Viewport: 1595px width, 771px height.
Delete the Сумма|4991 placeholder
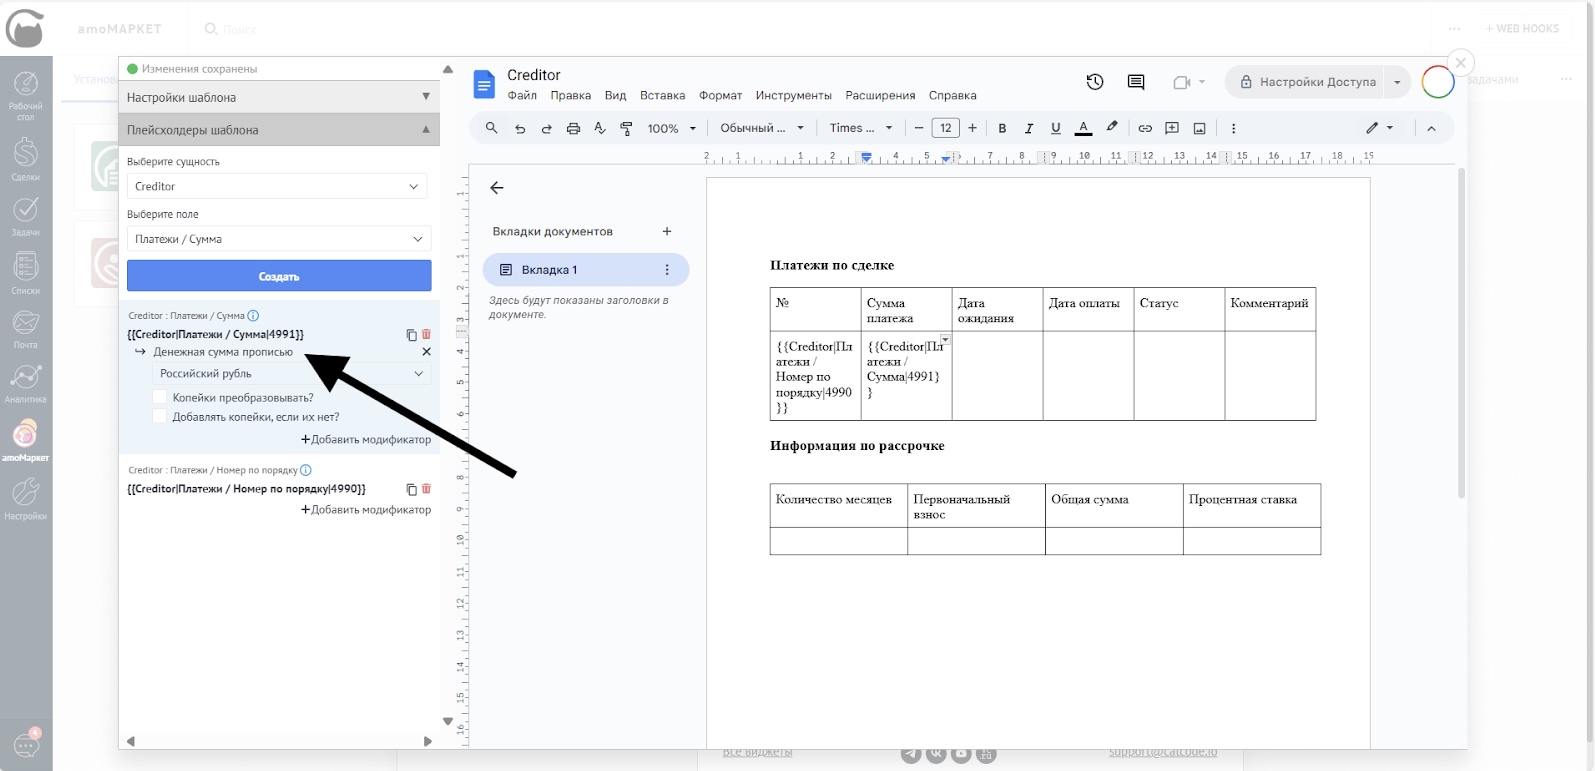426,334
